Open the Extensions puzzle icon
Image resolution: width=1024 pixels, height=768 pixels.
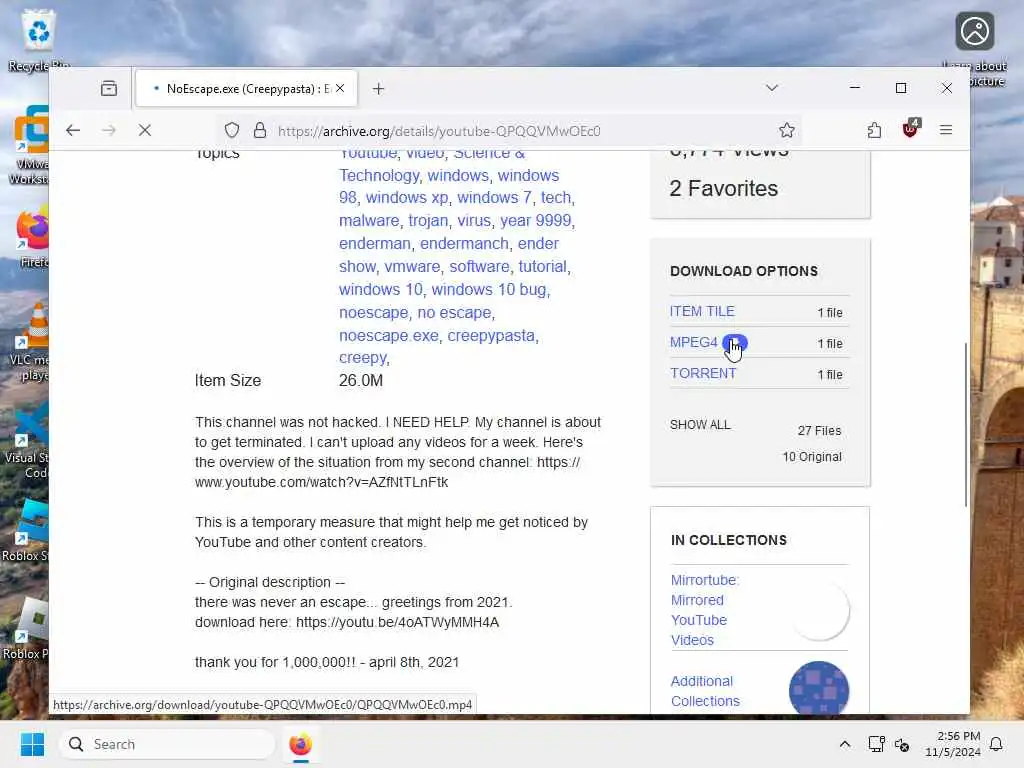click(x=874, y=130)
